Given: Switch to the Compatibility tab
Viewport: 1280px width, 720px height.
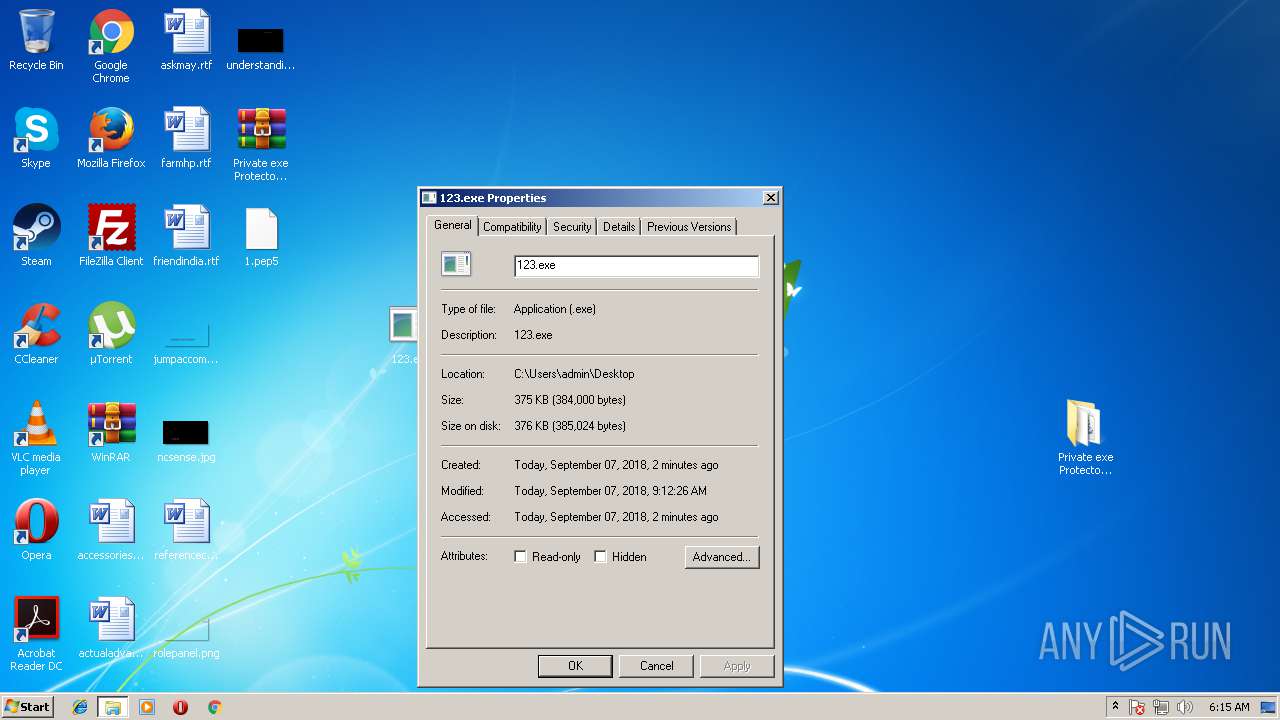Looking at the screenshot, I should pyautogui.click(x=512, y=227).
